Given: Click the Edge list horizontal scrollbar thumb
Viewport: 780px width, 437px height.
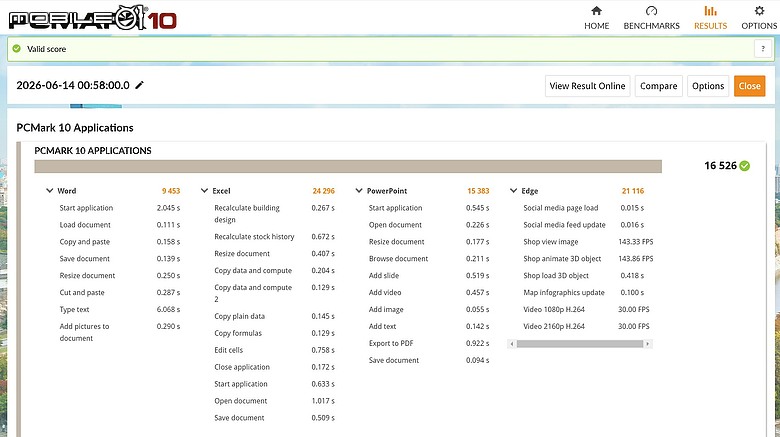Looking at the screenshot, I should point(580,344).
